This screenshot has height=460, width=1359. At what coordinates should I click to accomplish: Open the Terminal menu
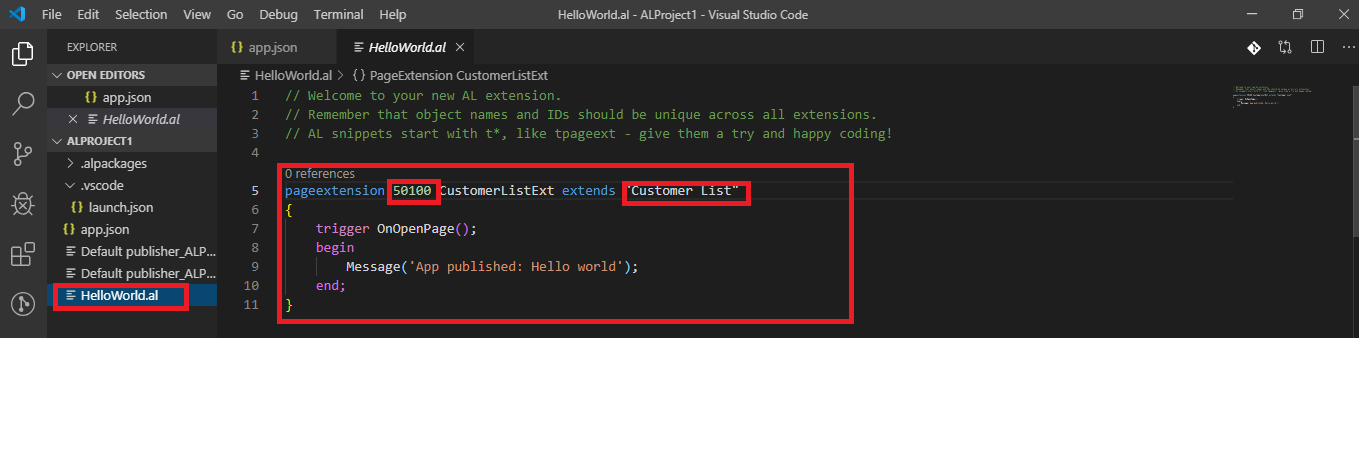click(338, 15)
